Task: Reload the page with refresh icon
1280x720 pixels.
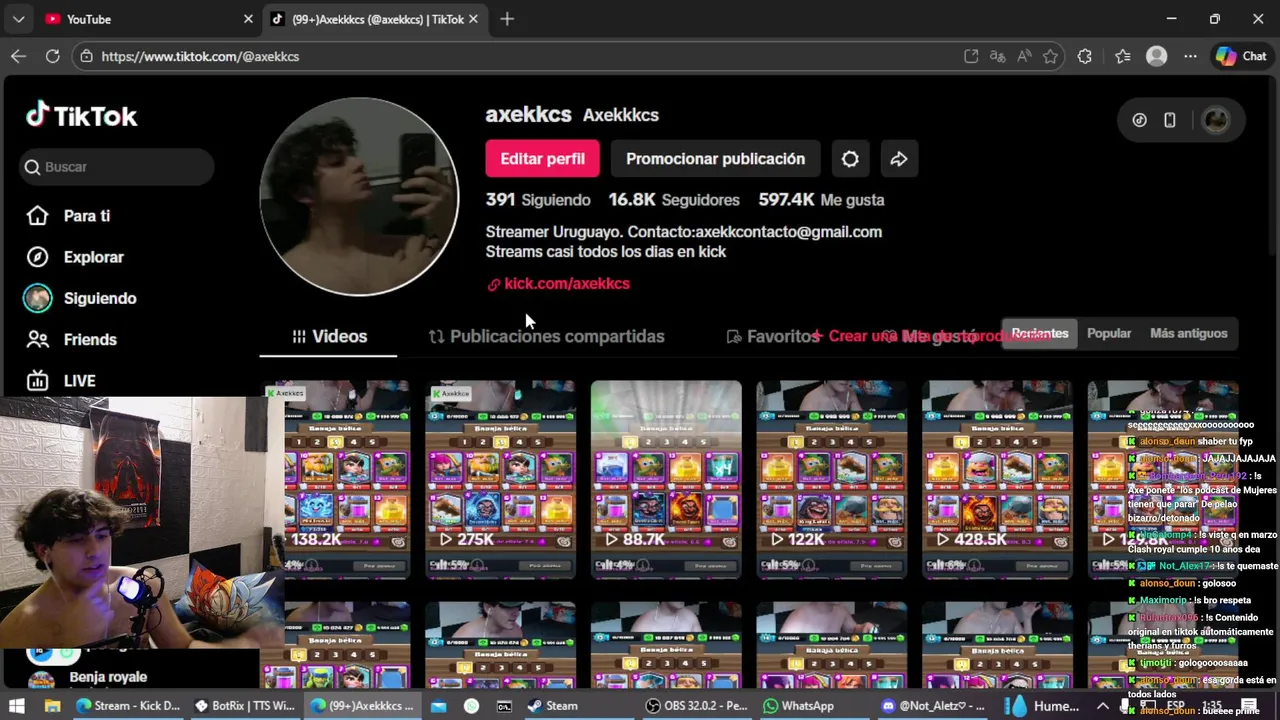Action: (x=52, y=56)
